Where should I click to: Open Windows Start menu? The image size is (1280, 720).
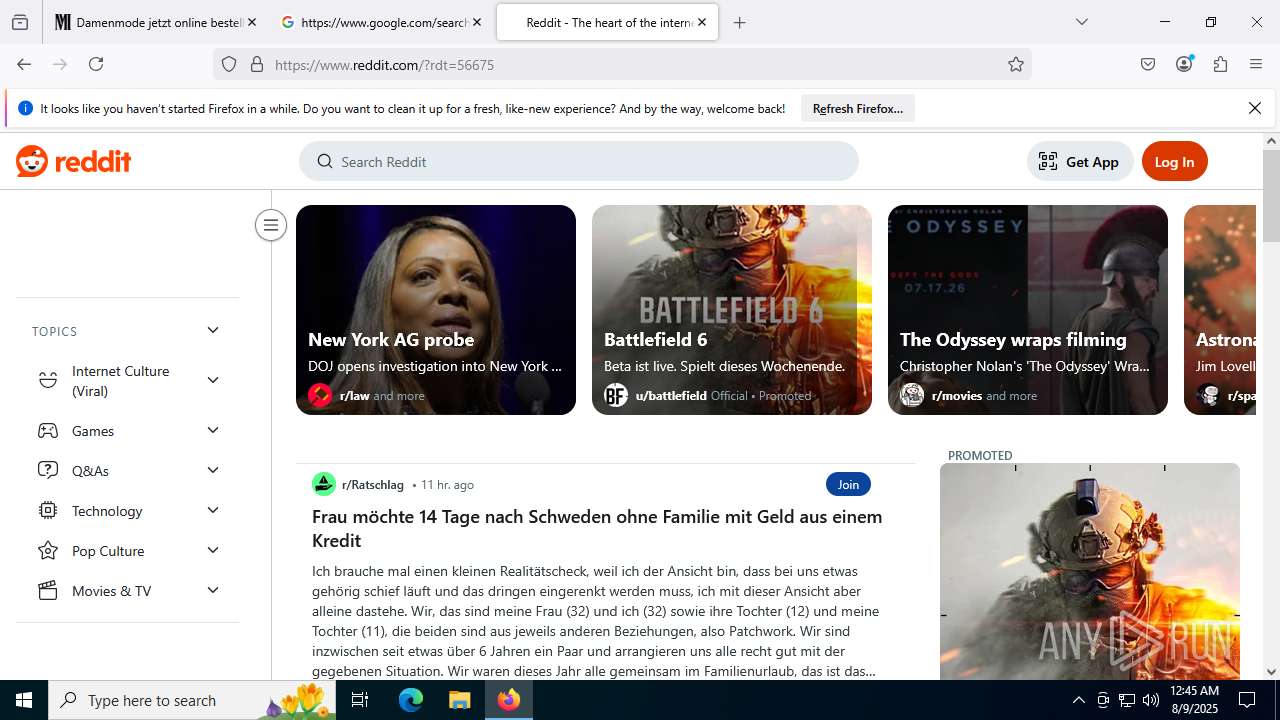tap(24, 700)
